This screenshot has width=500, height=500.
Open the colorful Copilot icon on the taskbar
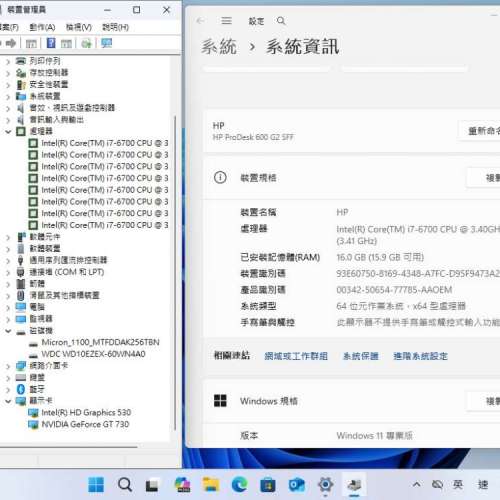click(182, 485)
